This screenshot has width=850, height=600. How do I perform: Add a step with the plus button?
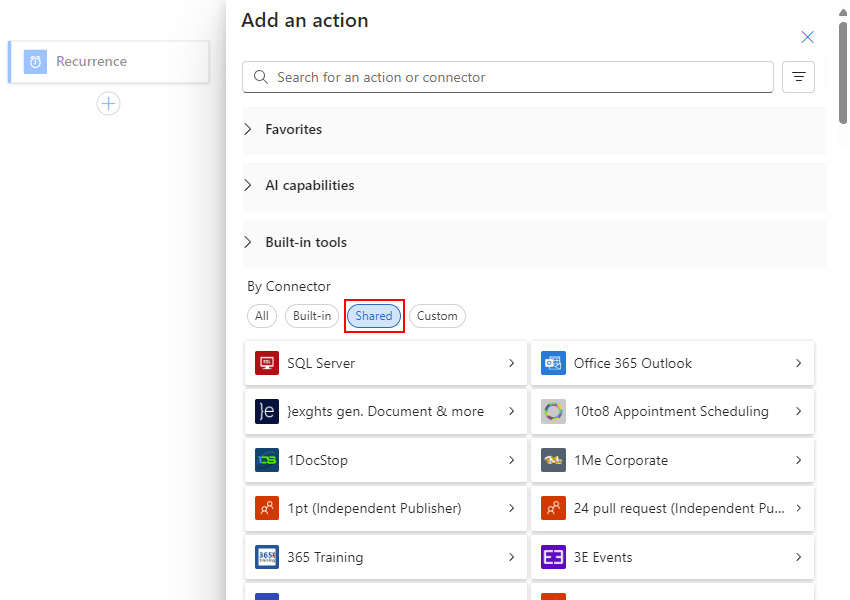[108, 103]
